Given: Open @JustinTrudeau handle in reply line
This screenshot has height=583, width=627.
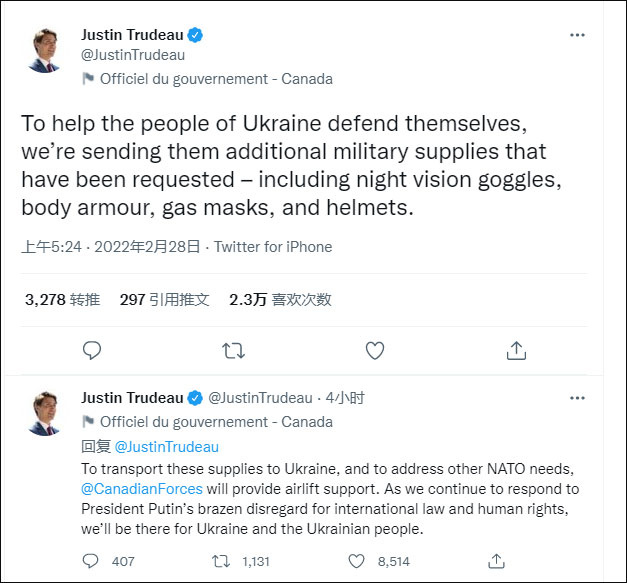Looking at the screenshot, I should click(166, 447).
